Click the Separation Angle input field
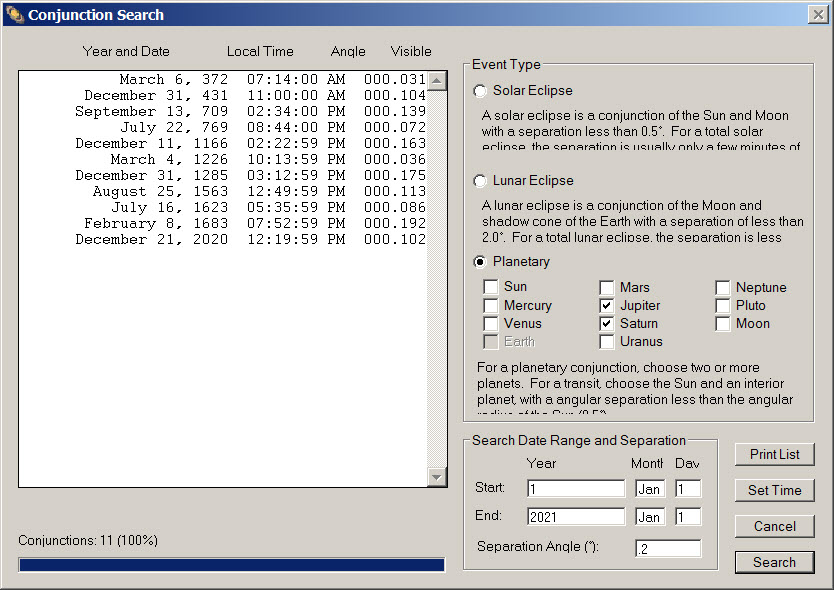The width and height of the screenshot is (834, 590). tap(668, 549)
